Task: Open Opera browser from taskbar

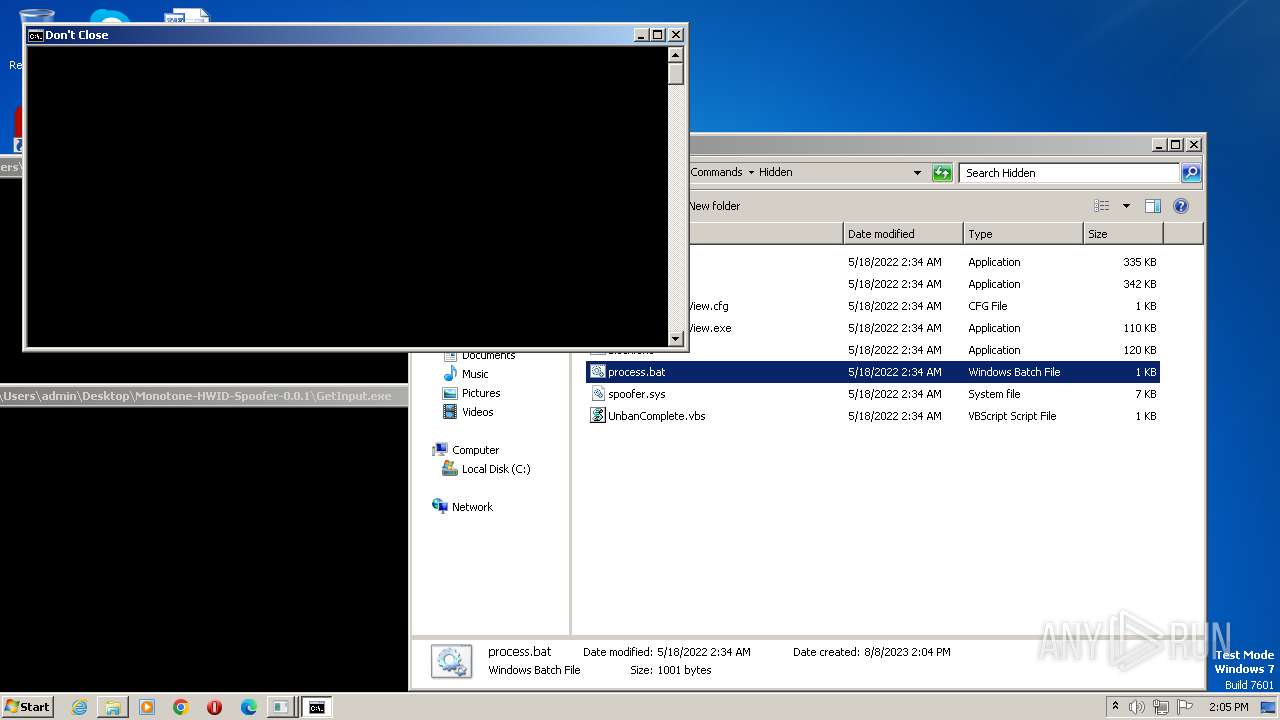Action: pos(215,707)
